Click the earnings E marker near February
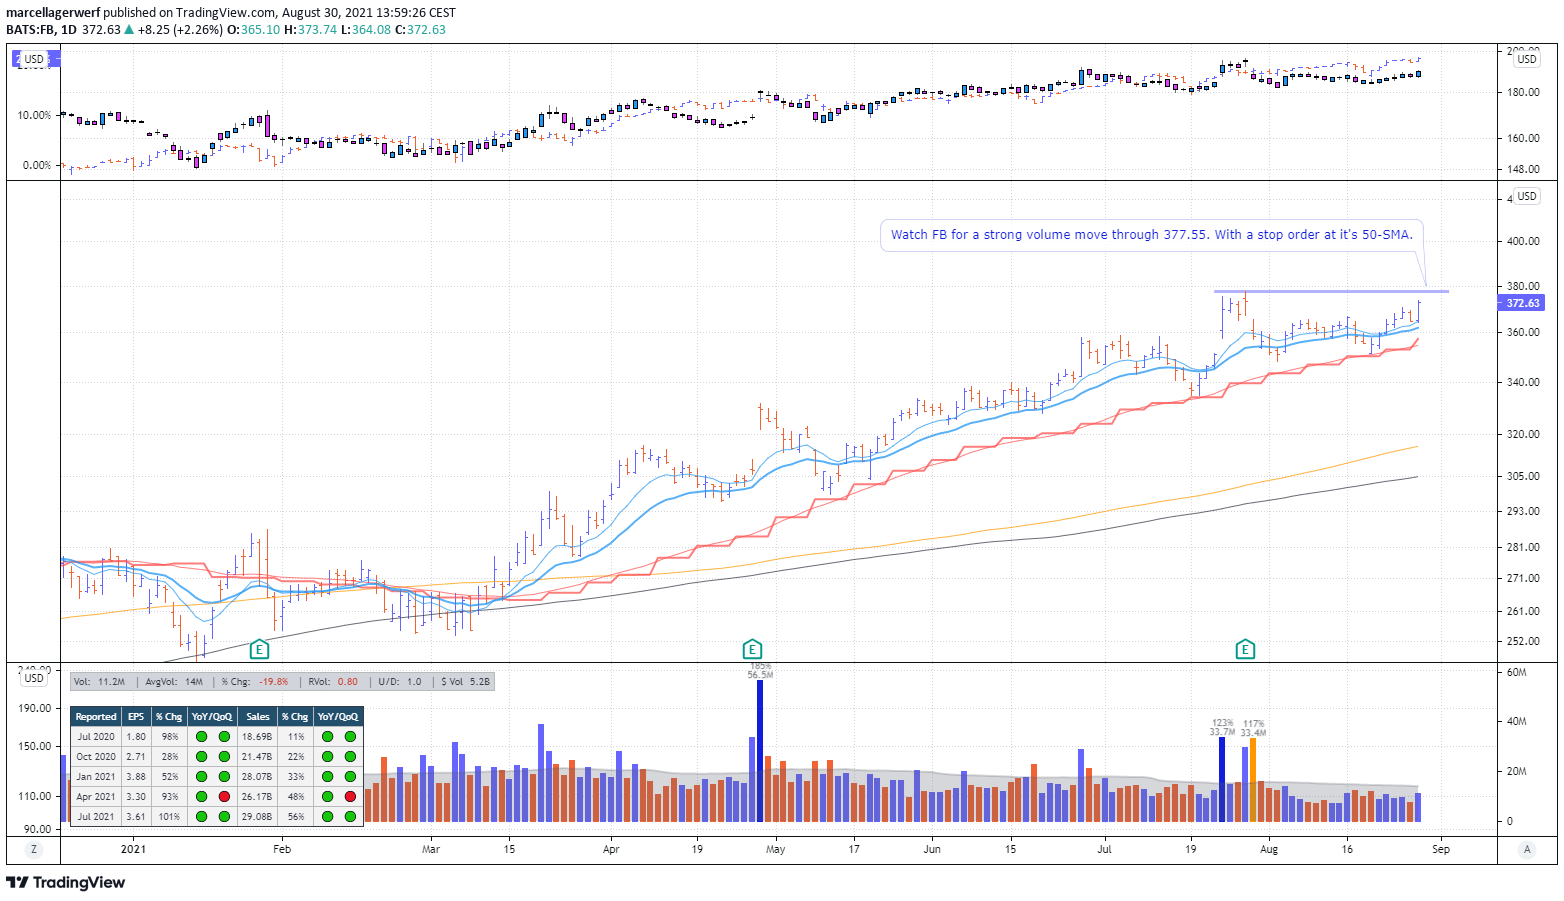This screenshot has width=1564, height=901. click(259, 649)
